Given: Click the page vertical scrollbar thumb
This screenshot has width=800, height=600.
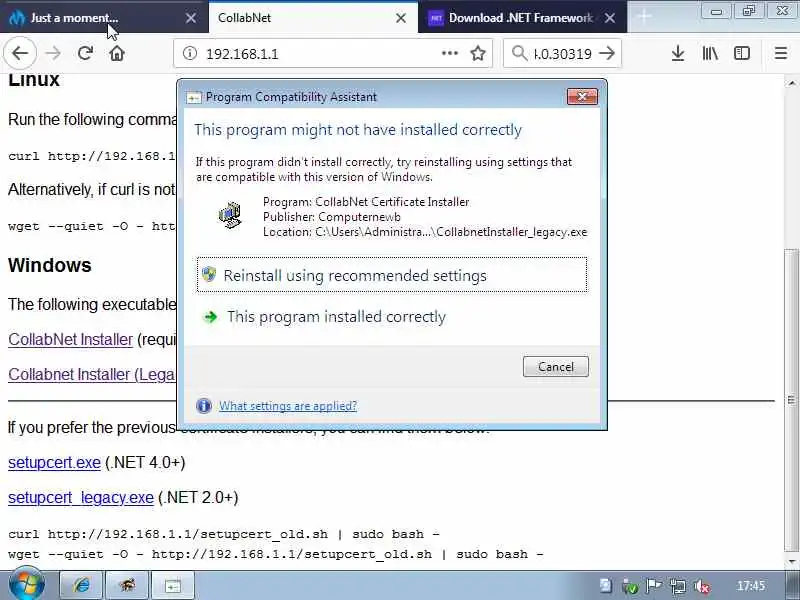Looking at the screenshot, I should click(x=791, y=401).
